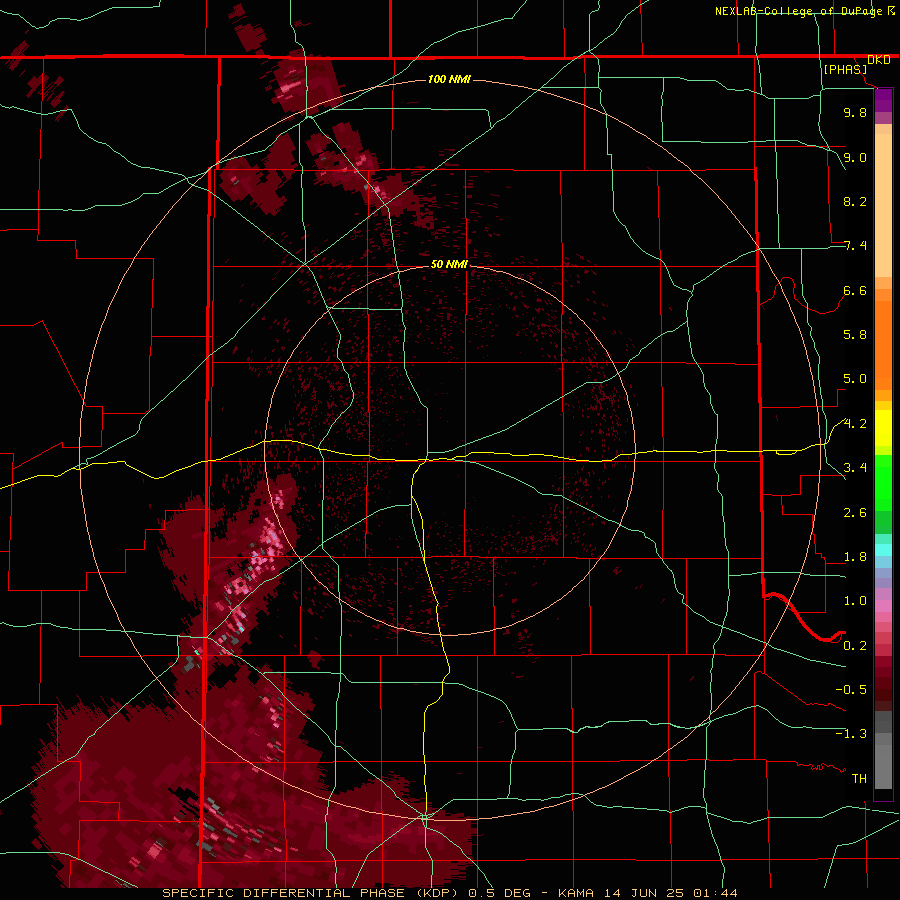
Task: Click the 2.6 legend value
Action: 855,513
